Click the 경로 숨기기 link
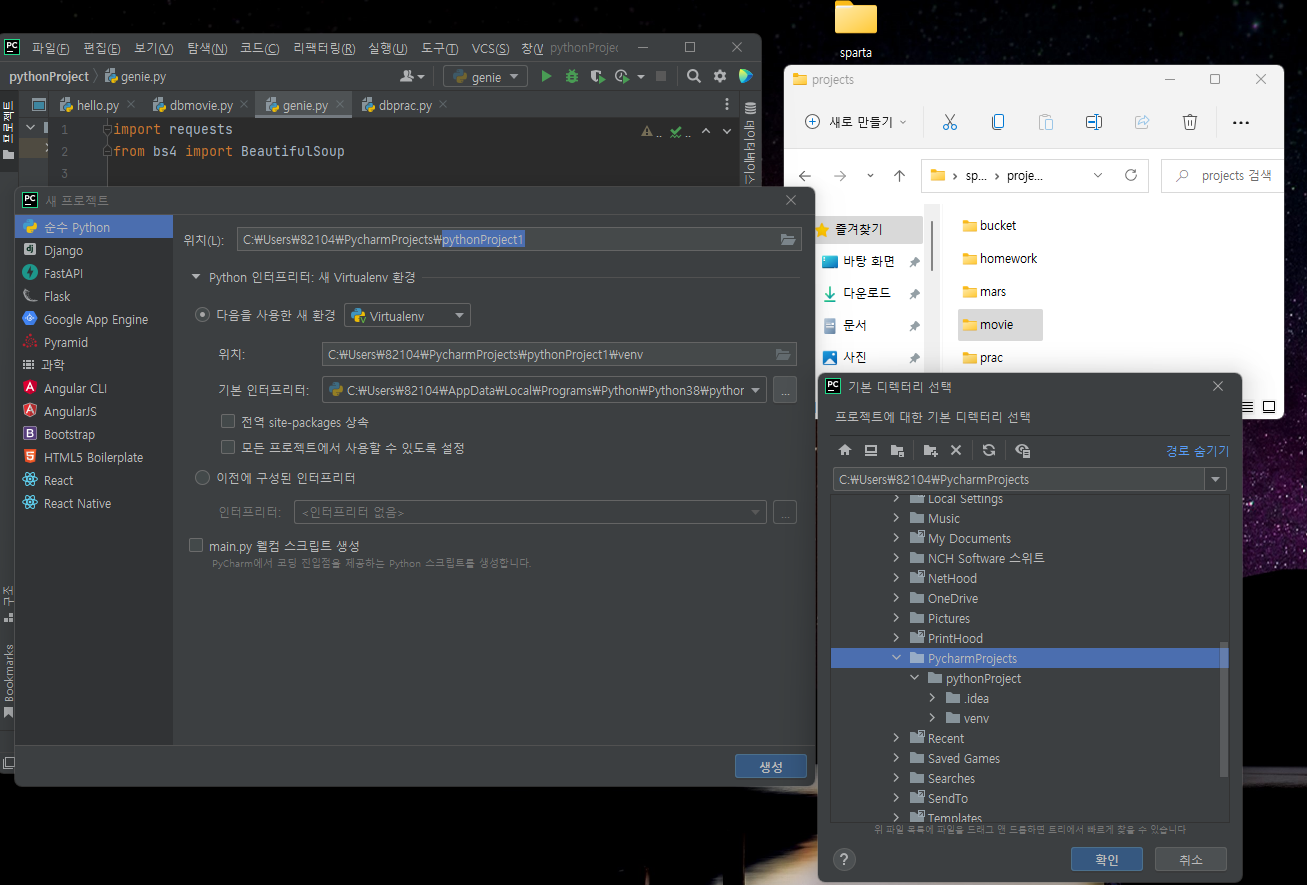The image size is (1307, 885). pyautogui.click(x=1197, y=451)
